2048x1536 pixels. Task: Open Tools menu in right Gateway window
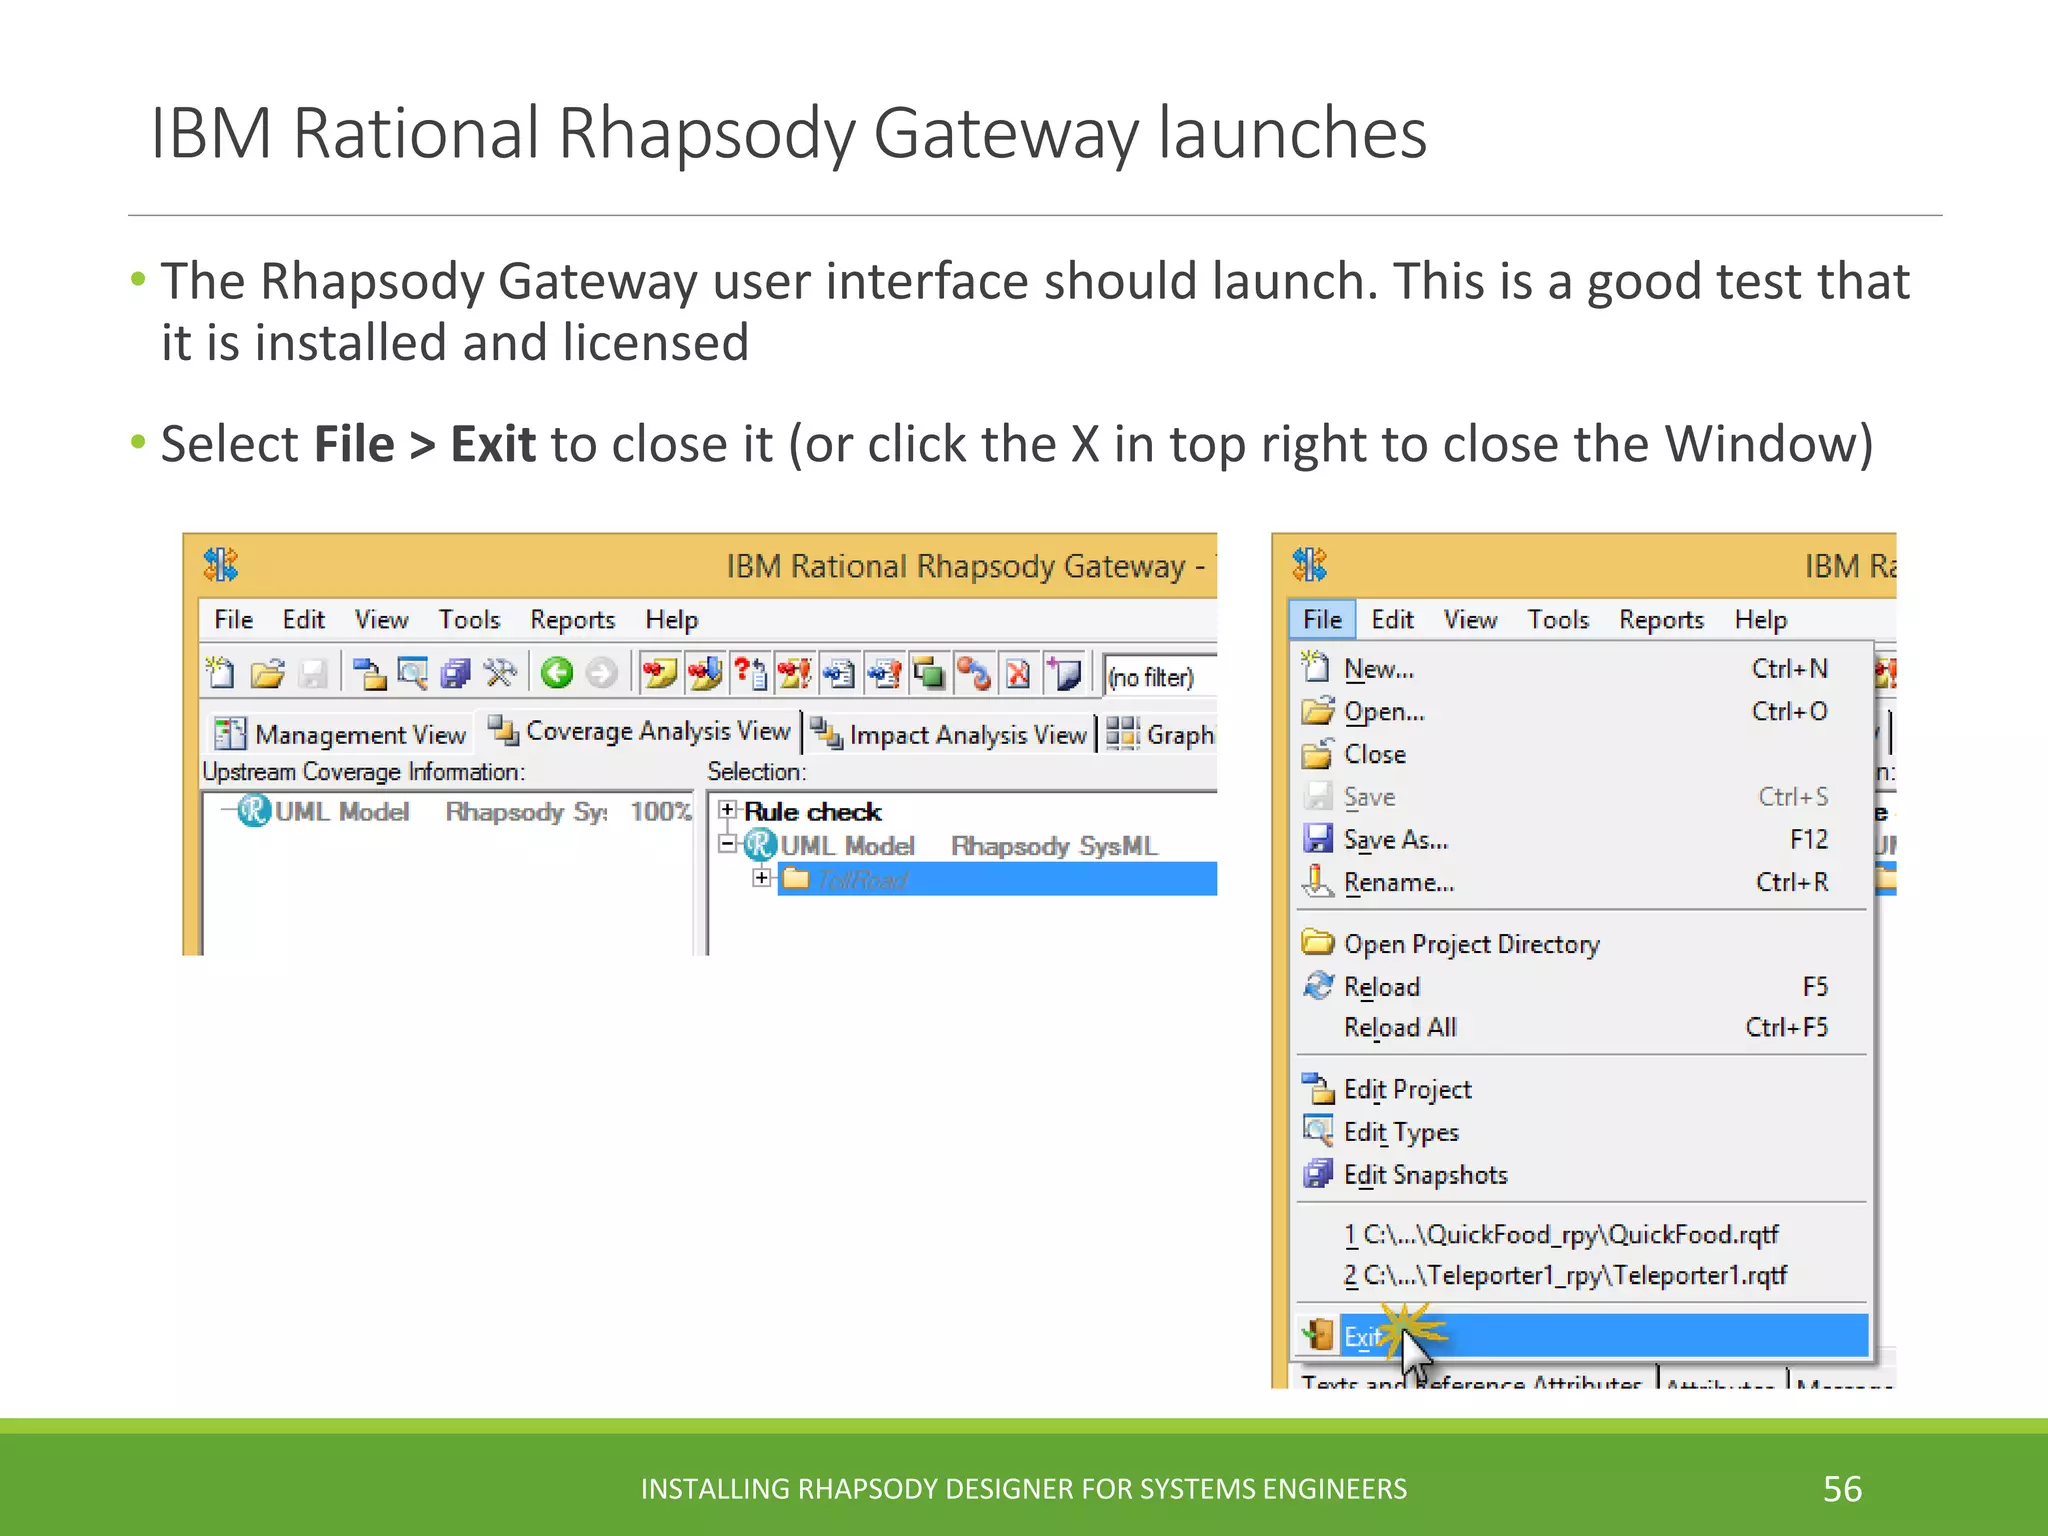(x=1558, y=620)
